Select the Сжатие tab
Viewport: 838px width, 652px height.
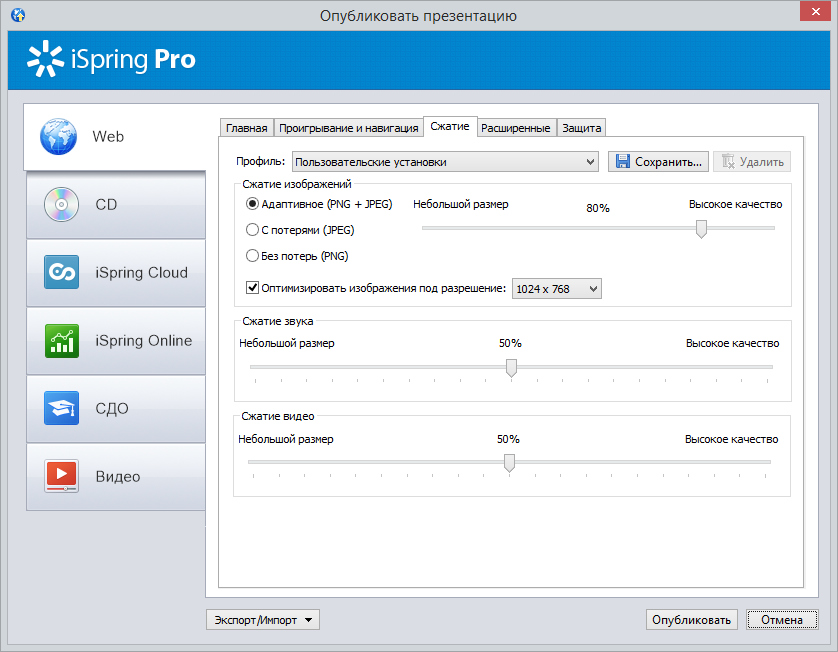coord(450,127)
